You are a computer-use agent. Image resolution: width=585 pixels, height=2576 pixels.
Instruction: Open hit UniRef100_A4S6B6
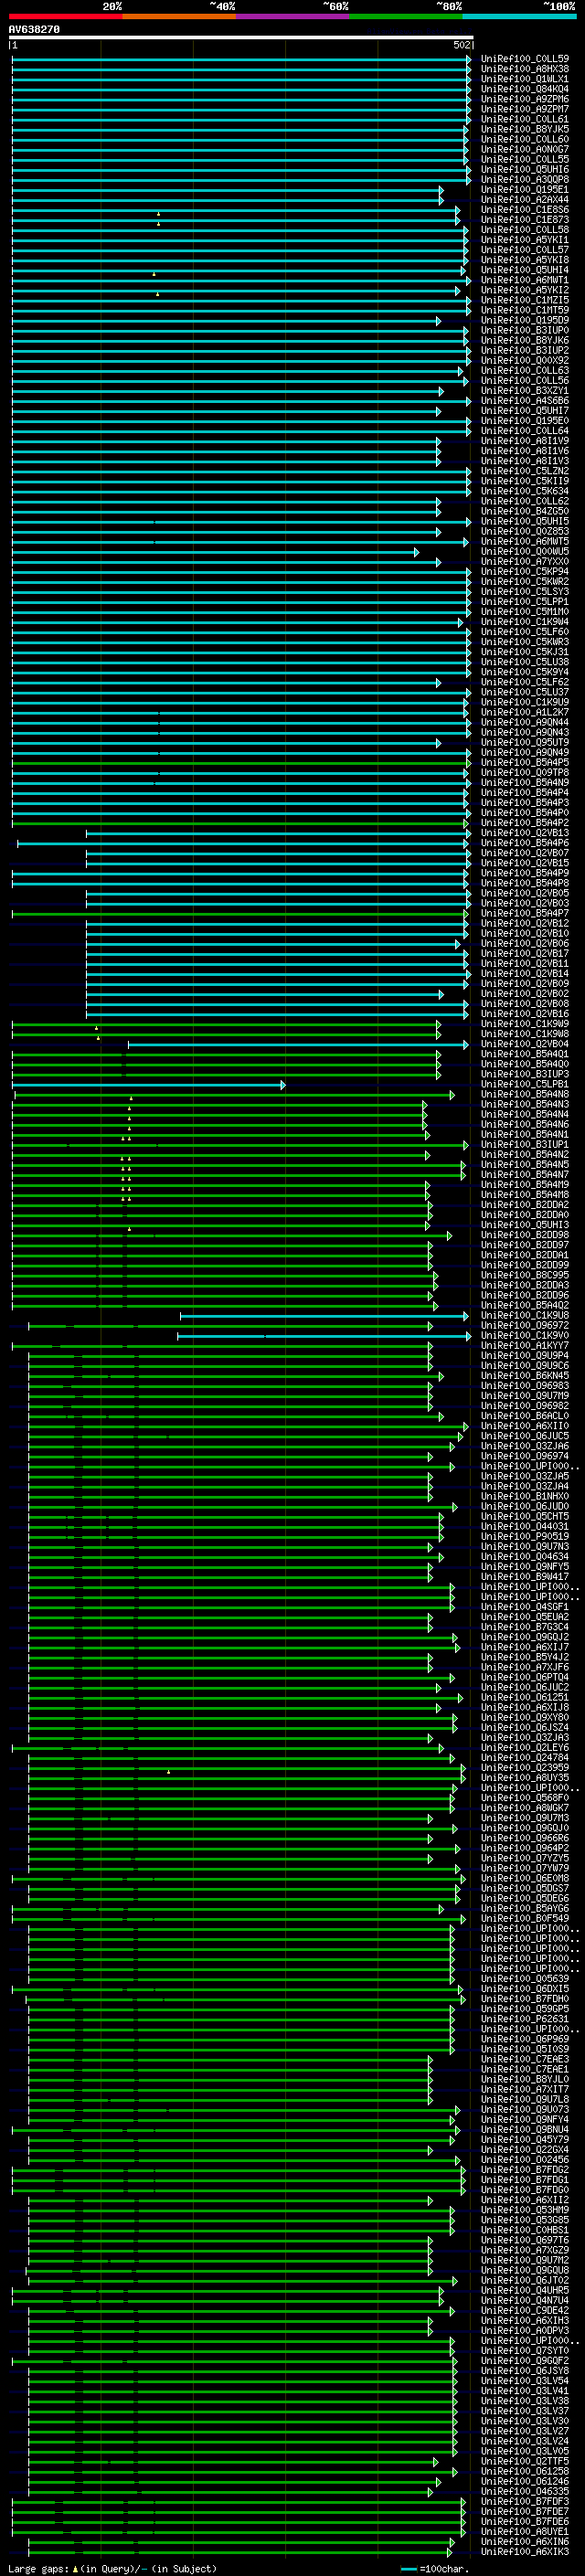(x=524, y=401)
